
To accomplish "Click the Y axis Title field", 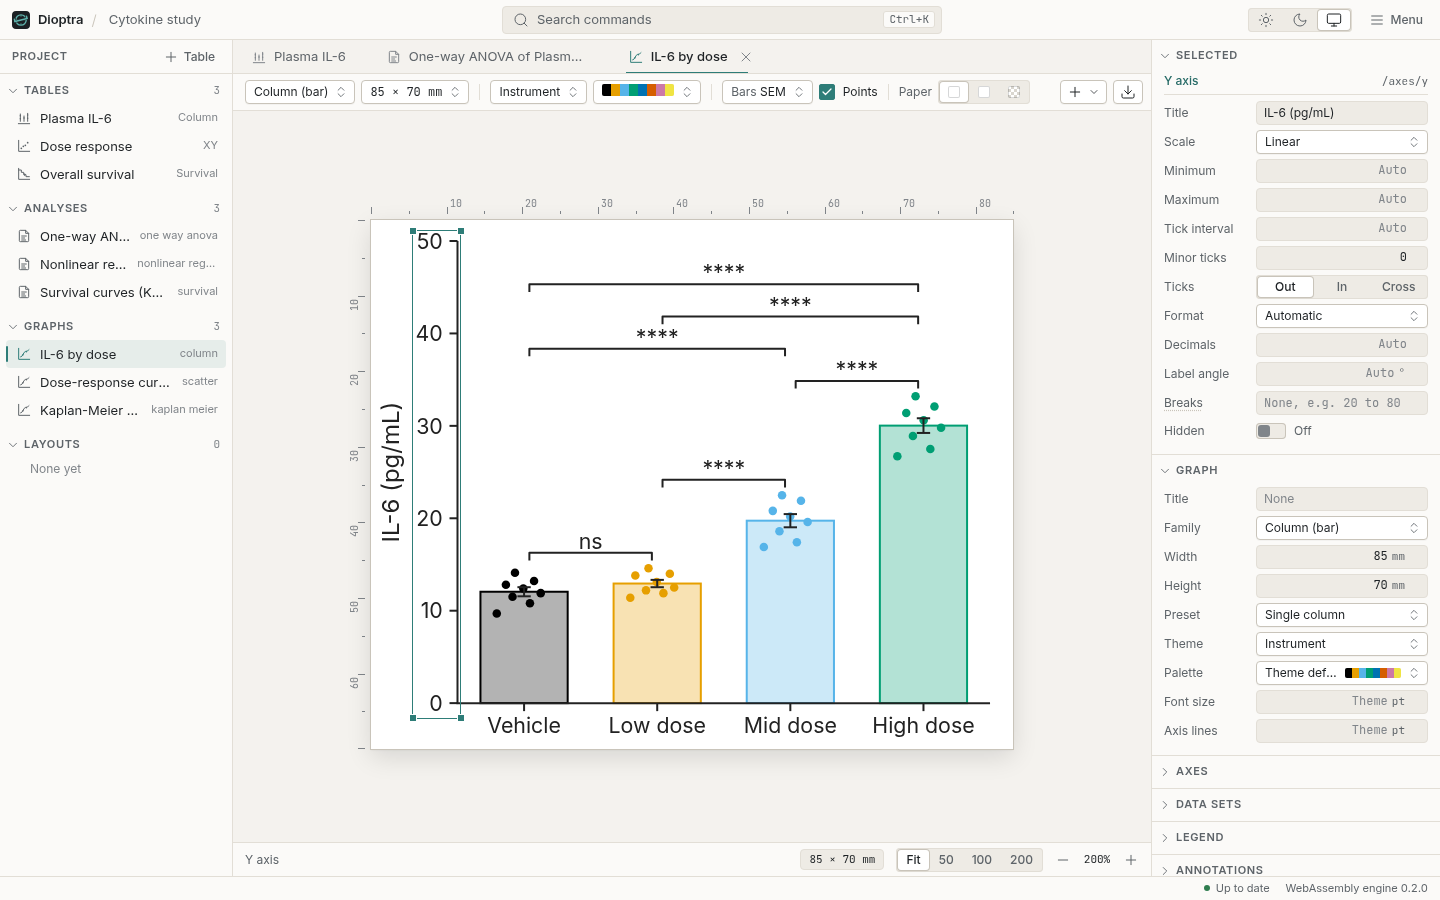I will click(1341, 113).
